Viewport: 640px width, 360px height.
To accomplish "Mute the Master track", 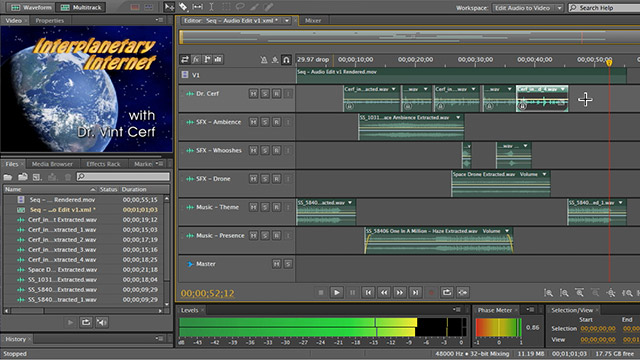I will (276, 264).
